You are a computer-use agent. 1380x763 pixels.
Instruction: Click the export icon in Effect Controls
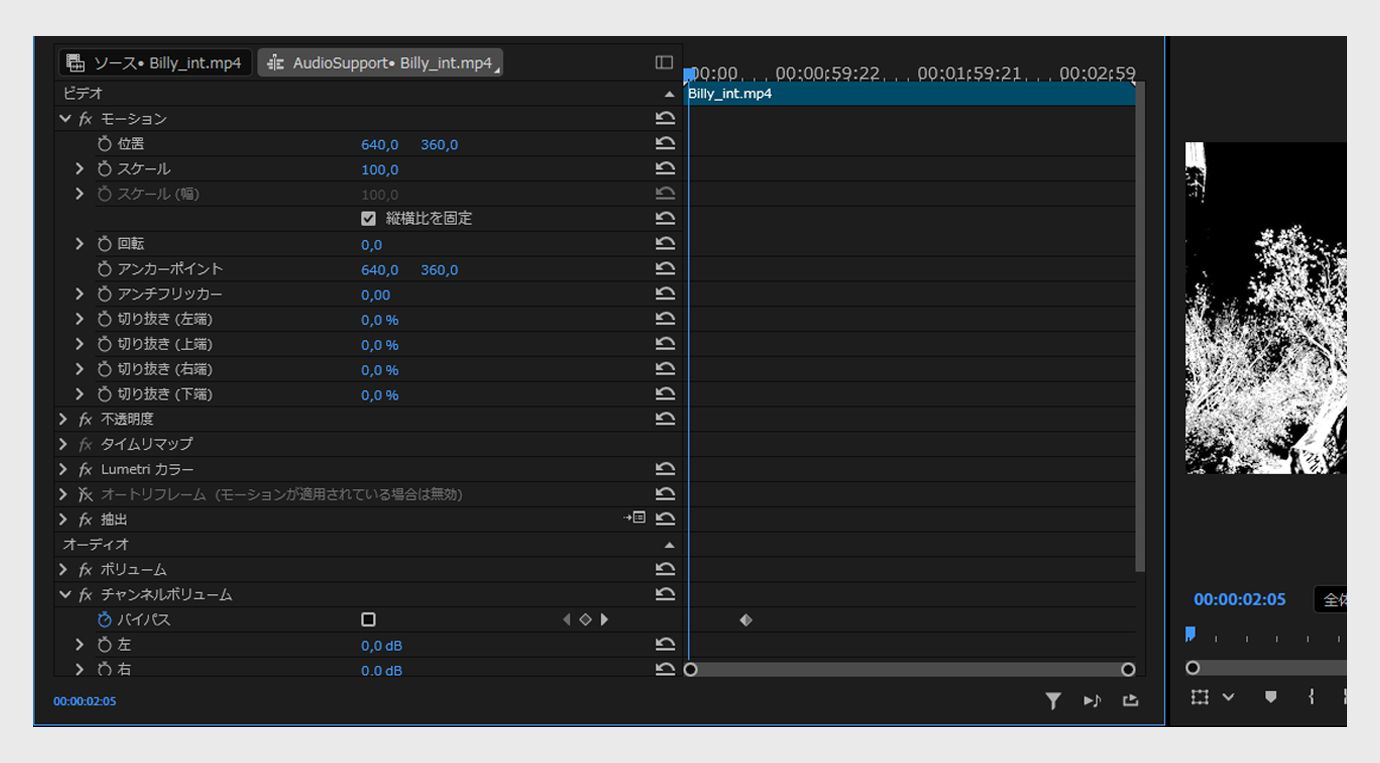(1130, 701)
